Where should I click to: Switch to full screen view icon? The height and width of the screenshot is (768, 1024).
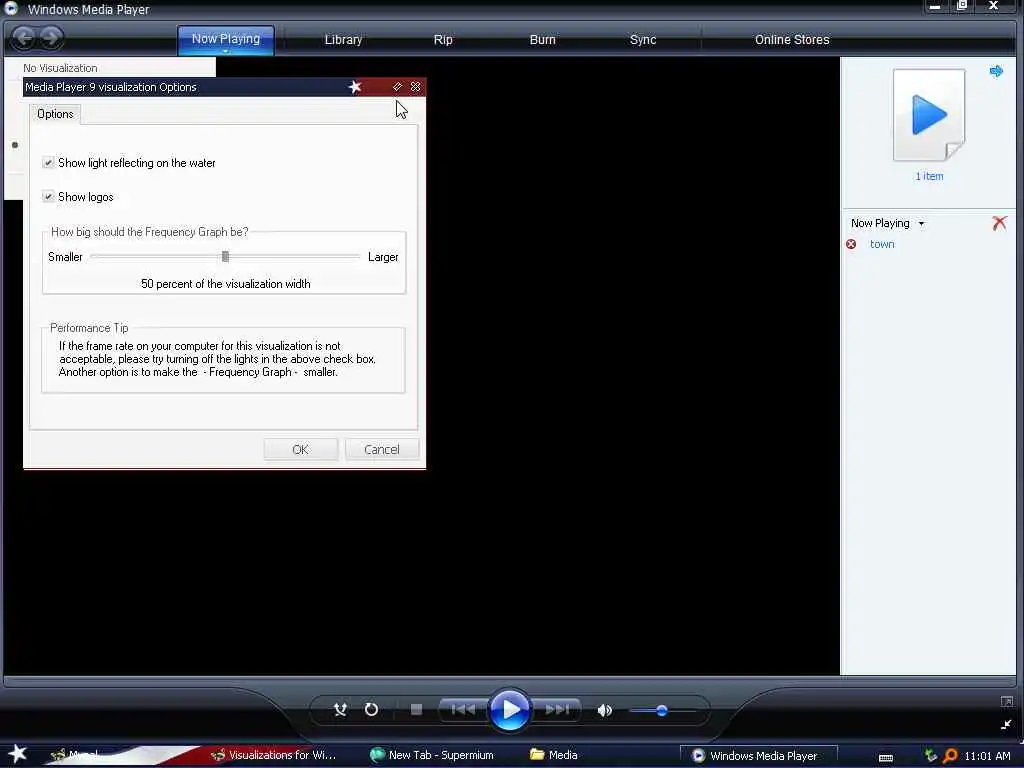click(1006, 701)
